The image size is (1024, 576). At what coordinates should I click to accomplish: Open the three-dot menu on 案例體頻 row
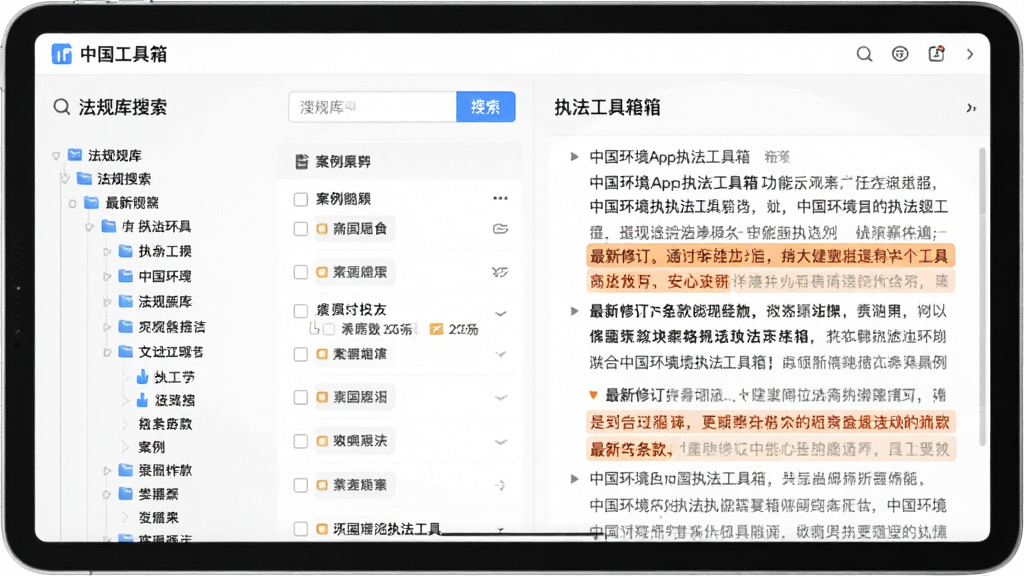pyautogui.click(x=500, y=198)
